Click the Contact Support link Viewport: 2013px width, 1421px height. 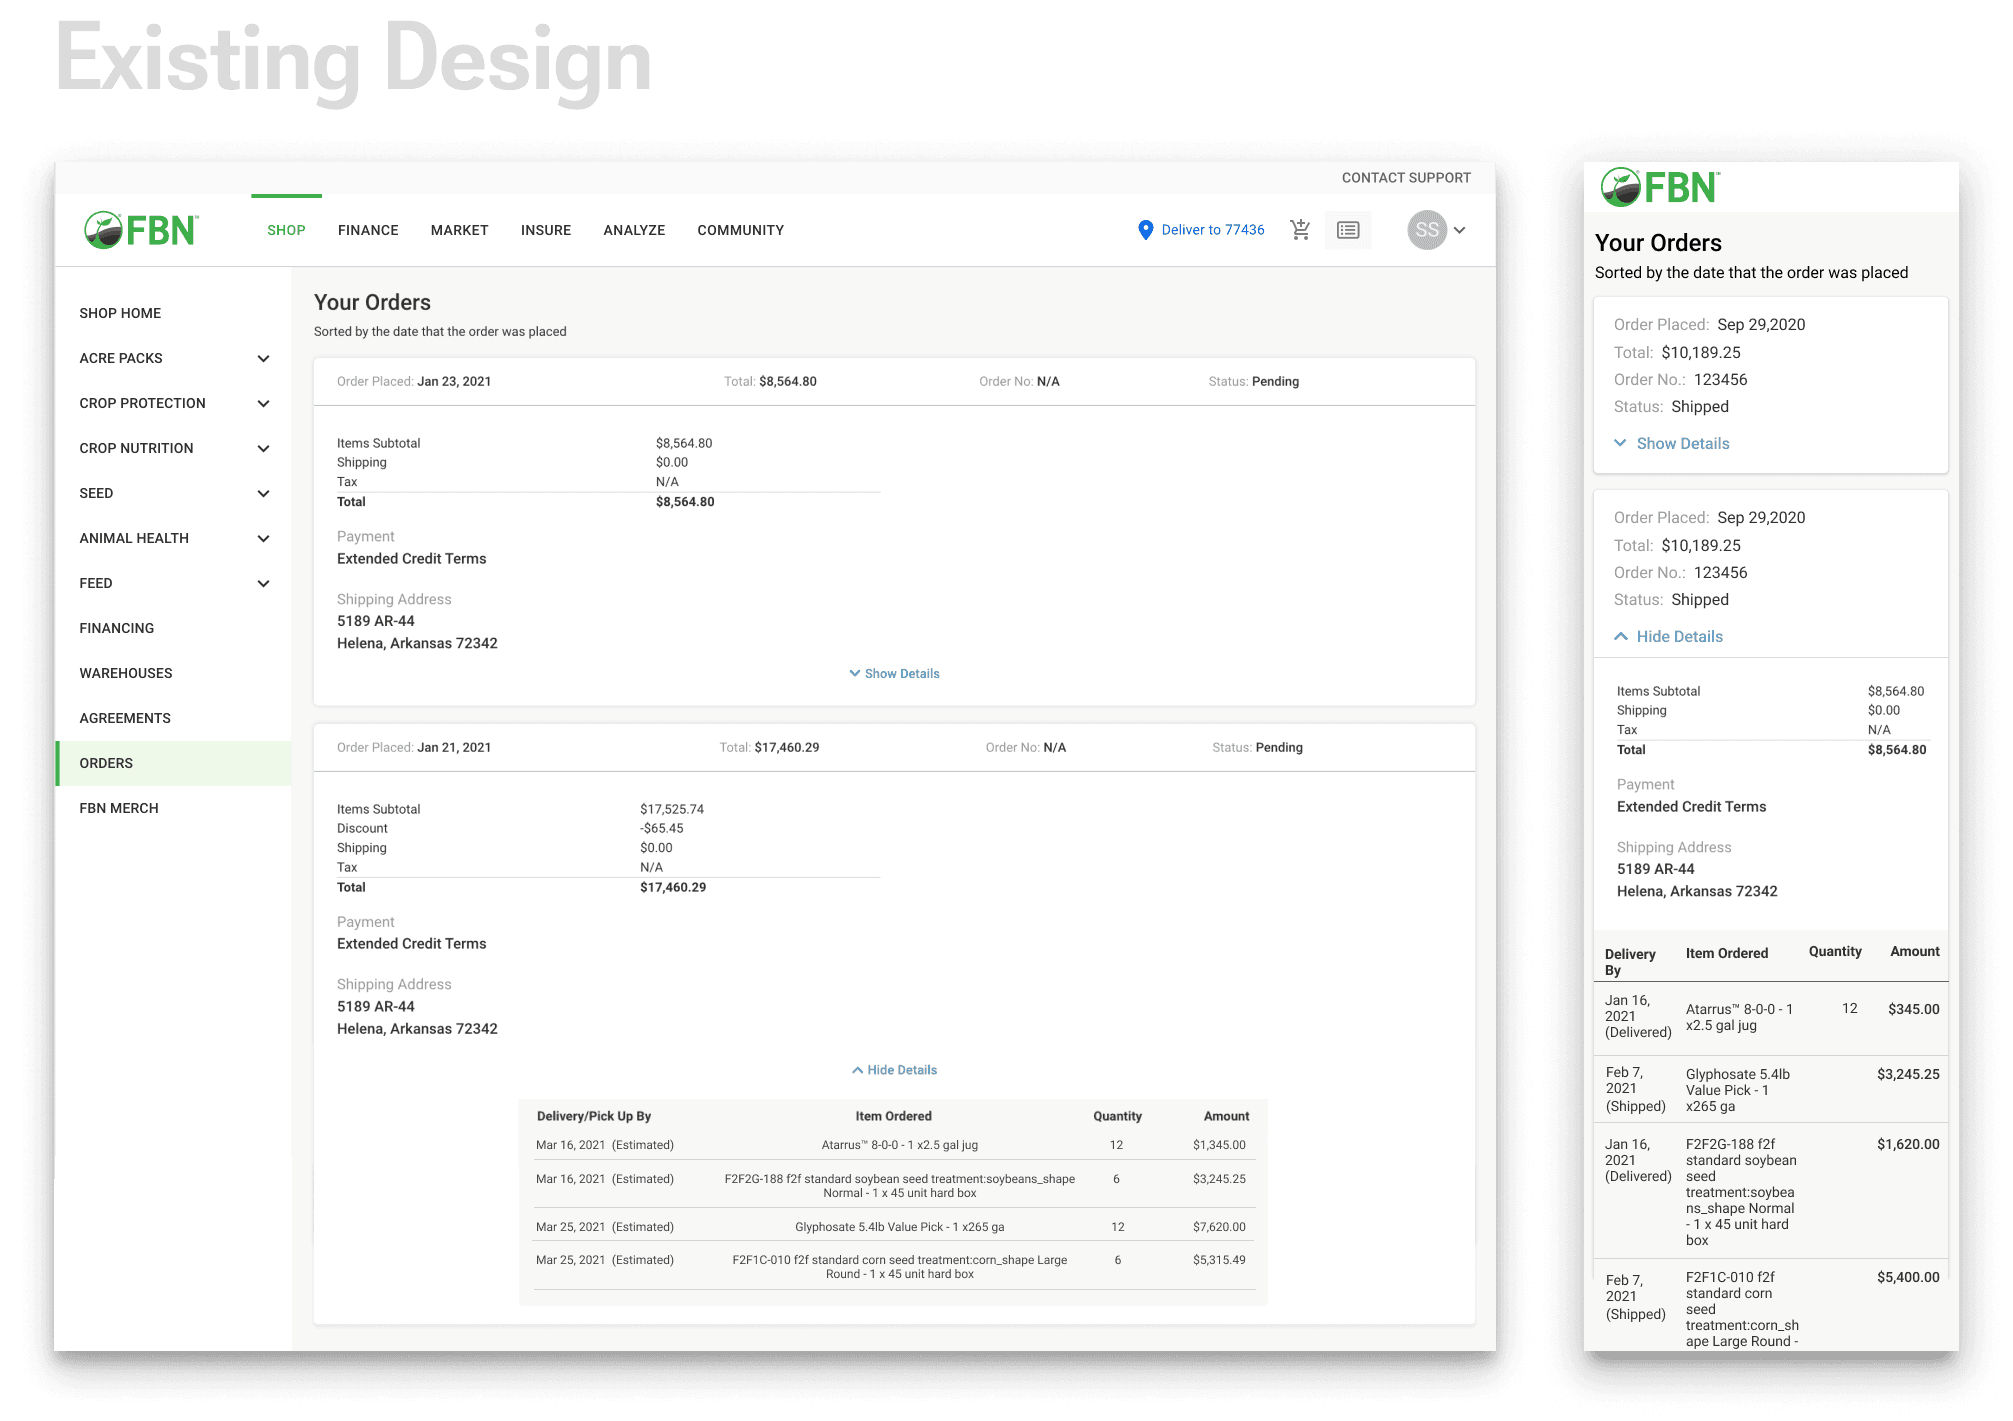[x=1405, y=178]
